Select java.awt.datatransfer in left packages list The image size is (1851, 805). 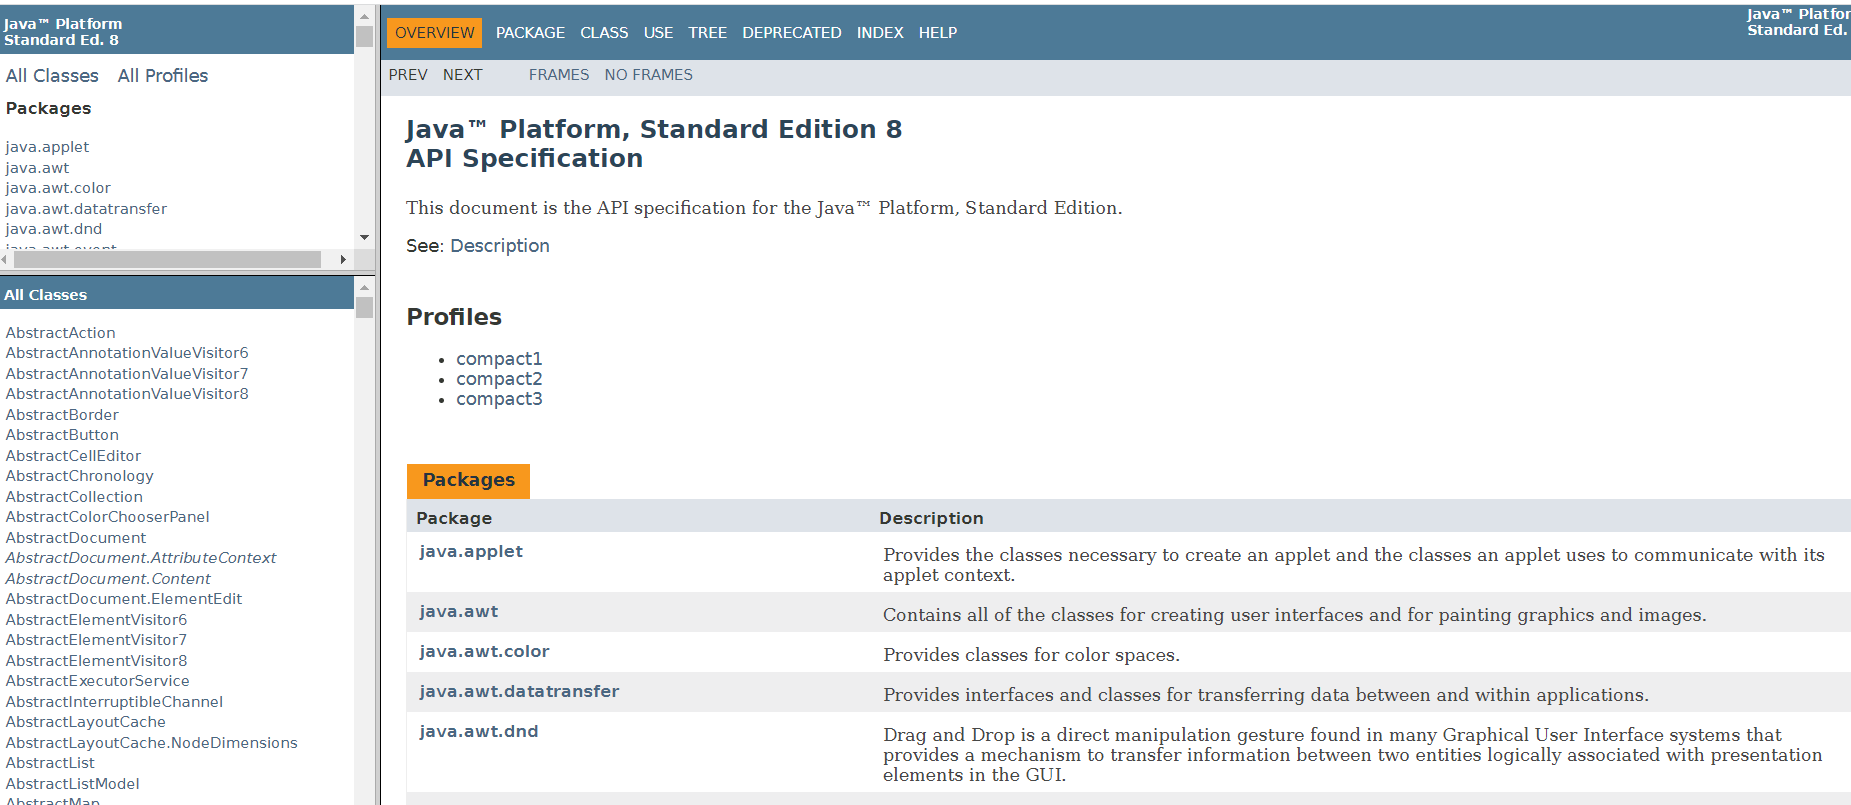pos(86,209)
